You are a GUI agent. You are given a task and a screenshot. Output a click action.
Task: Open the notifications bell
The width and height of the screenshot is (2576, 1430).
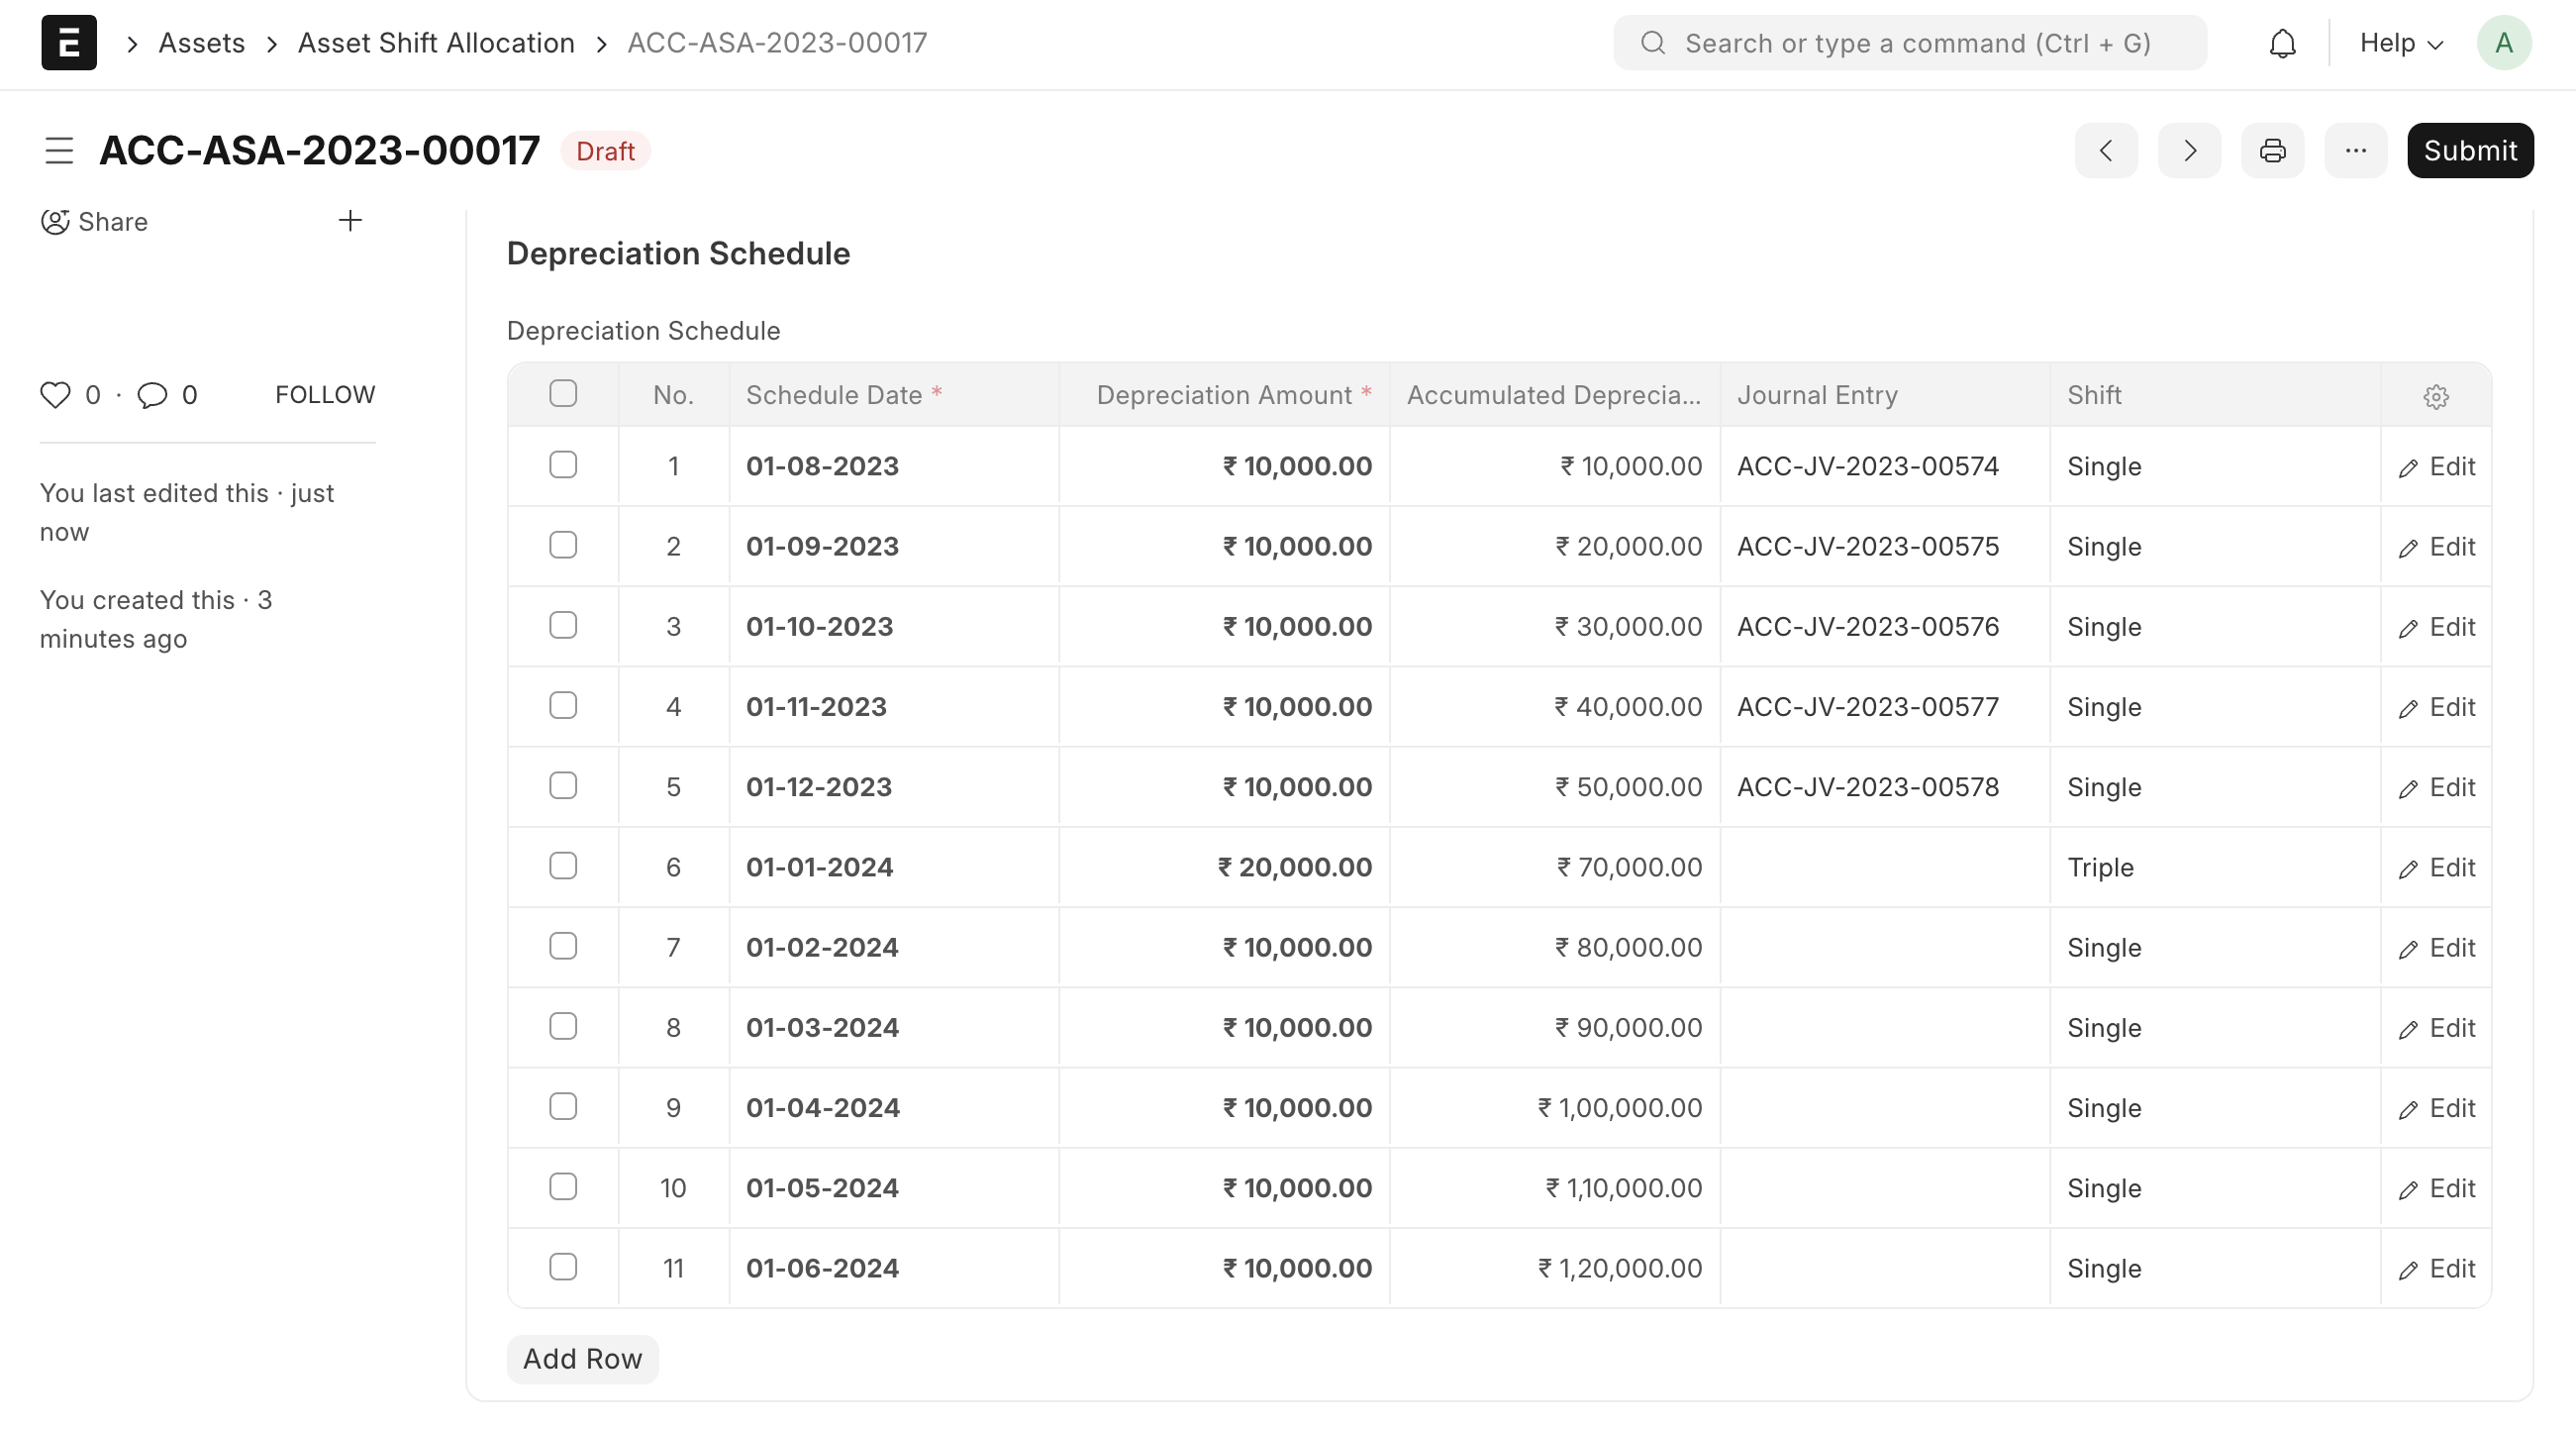2282,43
